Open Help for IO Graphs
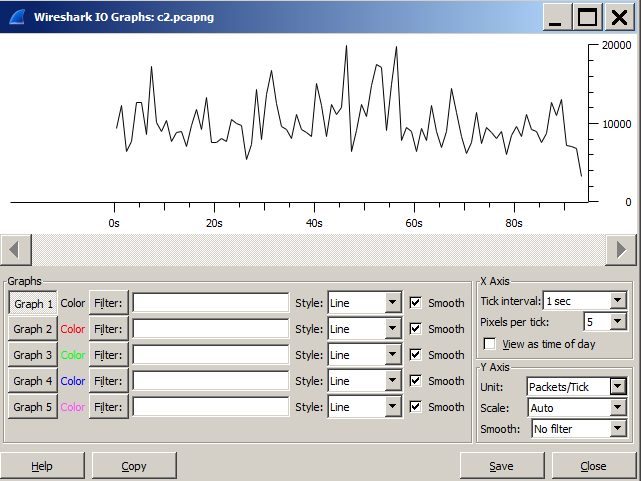Viewport: 641px width, 481px height. (42, 466)
